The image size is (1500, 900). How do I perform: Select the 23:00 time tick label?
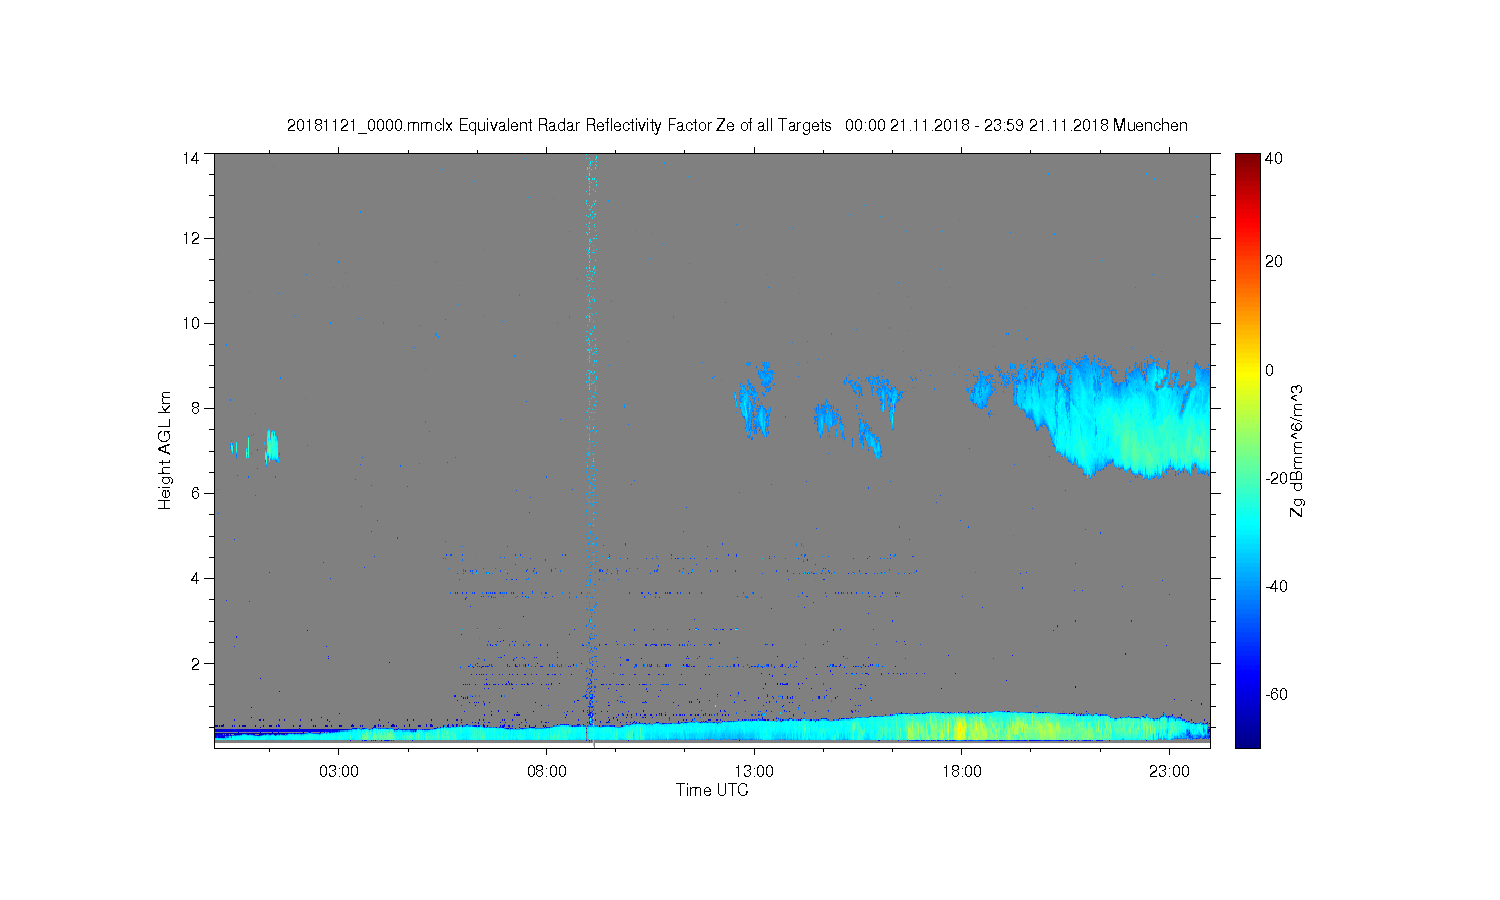coord(1169,772)
